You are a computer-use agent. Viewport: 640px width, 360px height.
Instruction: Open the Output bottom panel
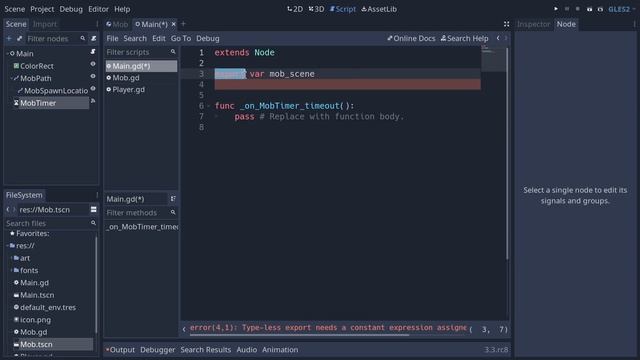120,350
